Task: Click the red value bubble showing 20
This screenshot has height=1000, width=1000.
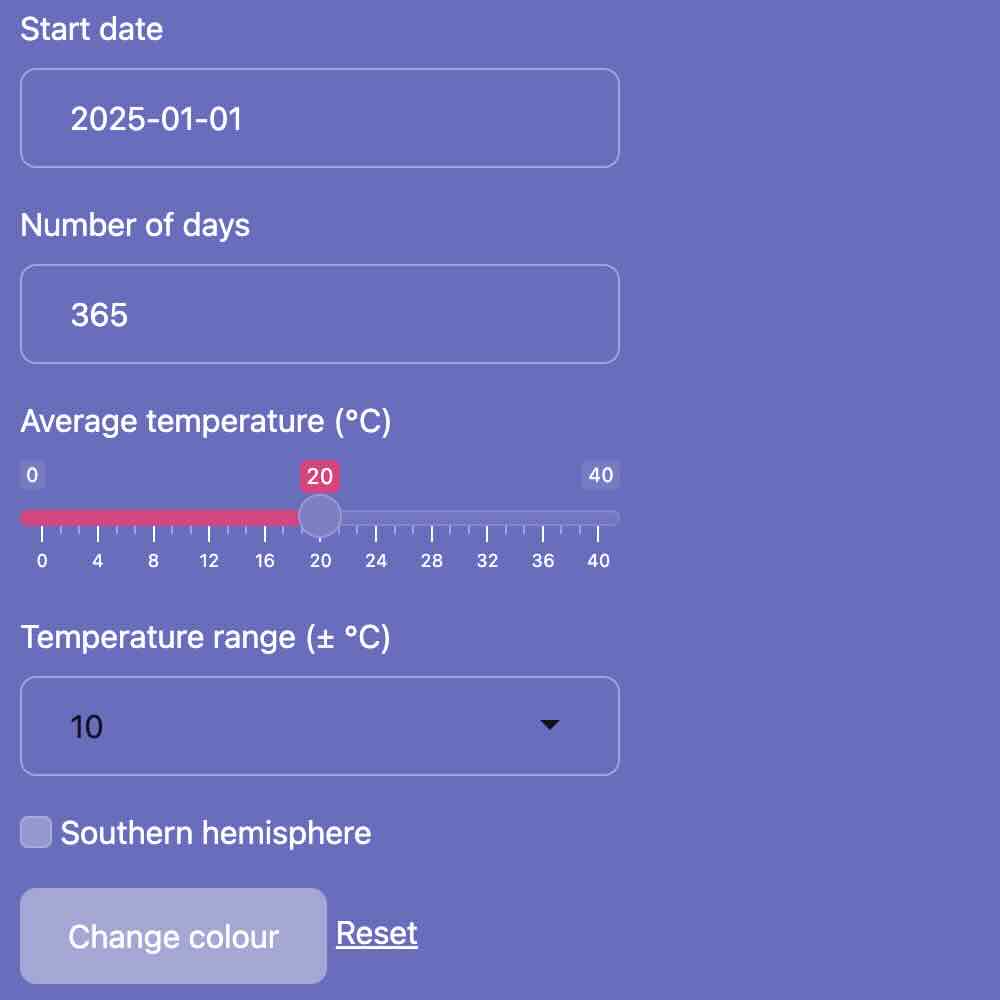Action: point(320,476)
